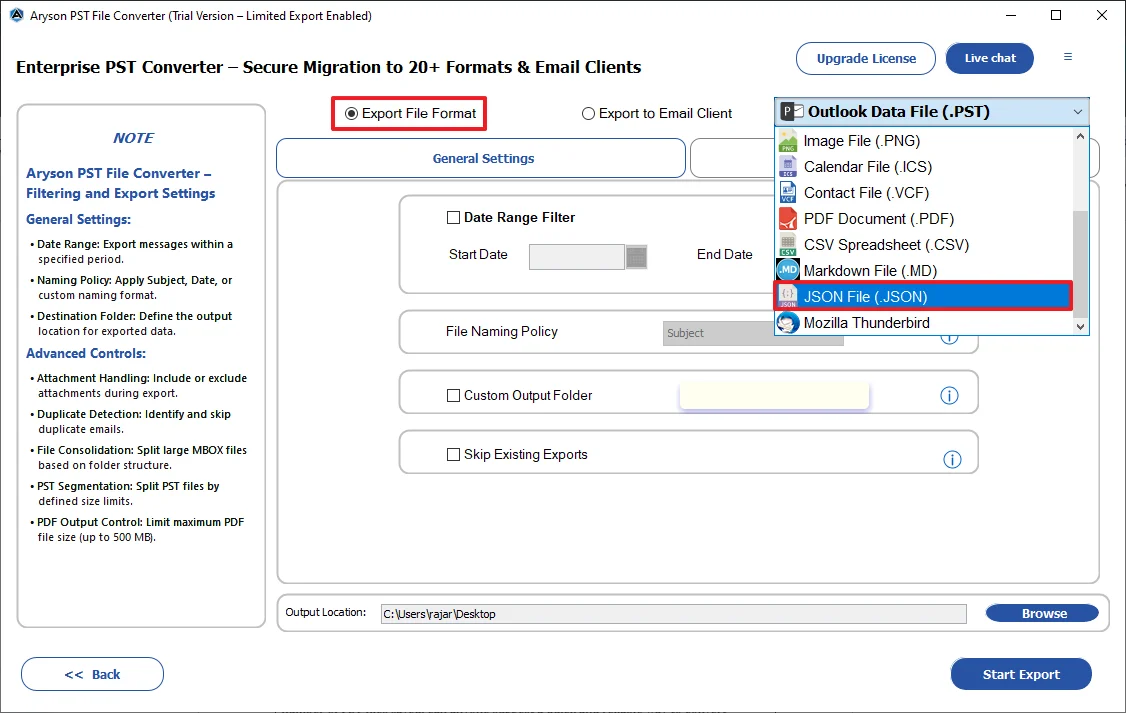
Task: Click the JSON File icon
Action: (788, 297)
